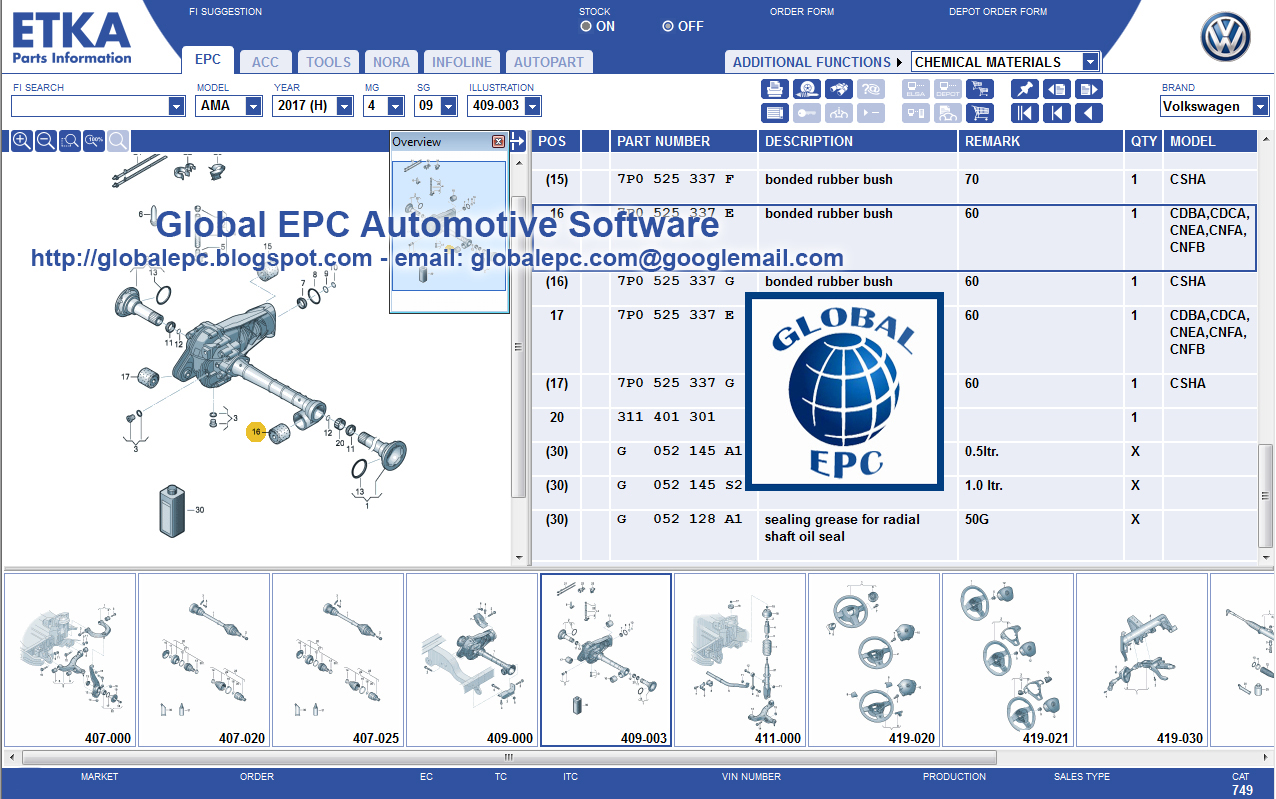
Task: Click the double shopping carts icon
Action: click(980, 89)
